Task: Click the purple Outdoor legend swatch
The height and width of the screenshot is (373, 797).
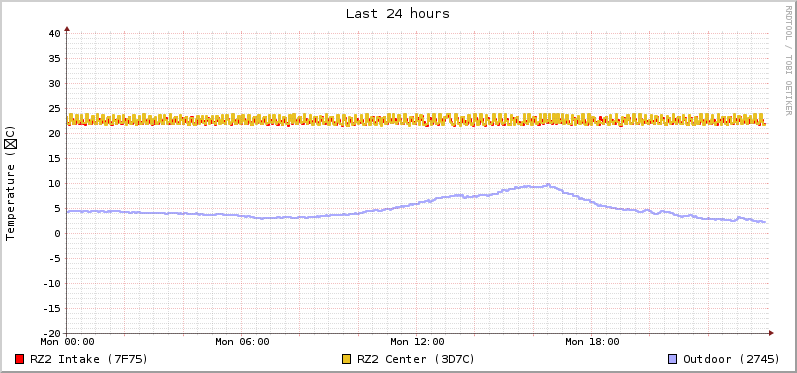Action: [672, 359]
